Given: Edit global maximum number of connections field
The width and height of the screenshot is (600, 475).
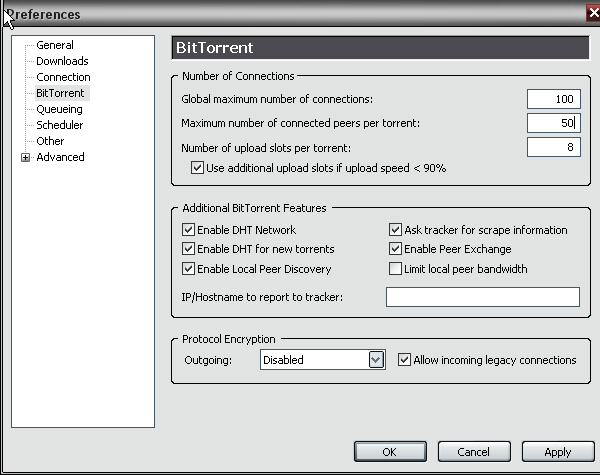Looking at the screenshot, I should coord(553,99).
